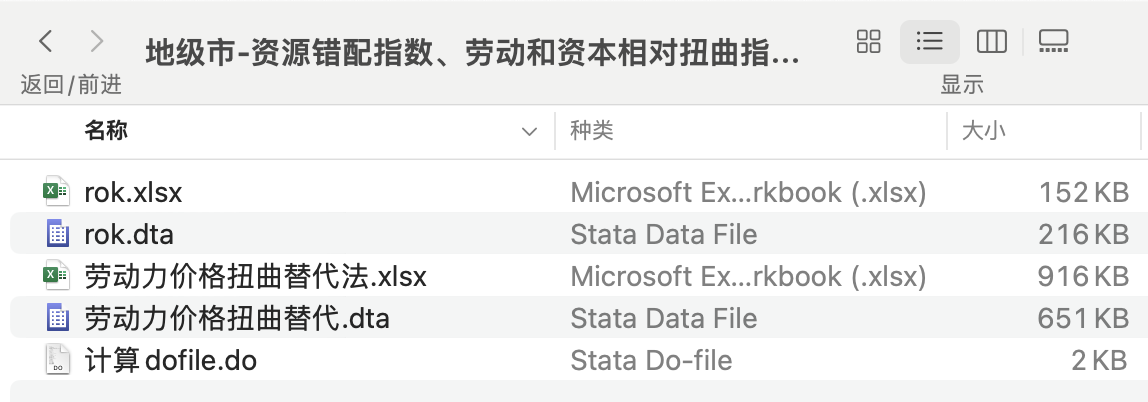This screenshot has height=402, width=1148.
Task: Select the 计算dofile.do file name
Action: [x=170, y=360]
